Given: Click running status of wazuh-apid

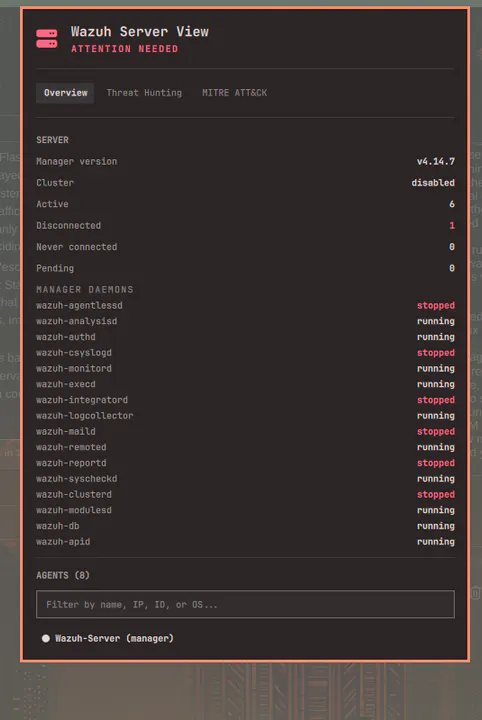Looking at the screenshot, I should click(436, 542).
